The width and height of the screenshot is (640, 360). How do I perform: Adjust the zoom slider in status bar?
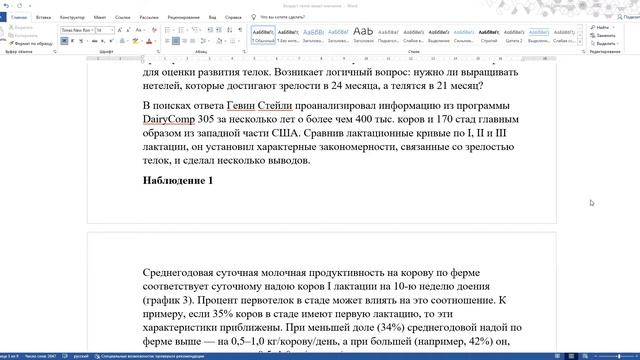[x=618, y=356]
